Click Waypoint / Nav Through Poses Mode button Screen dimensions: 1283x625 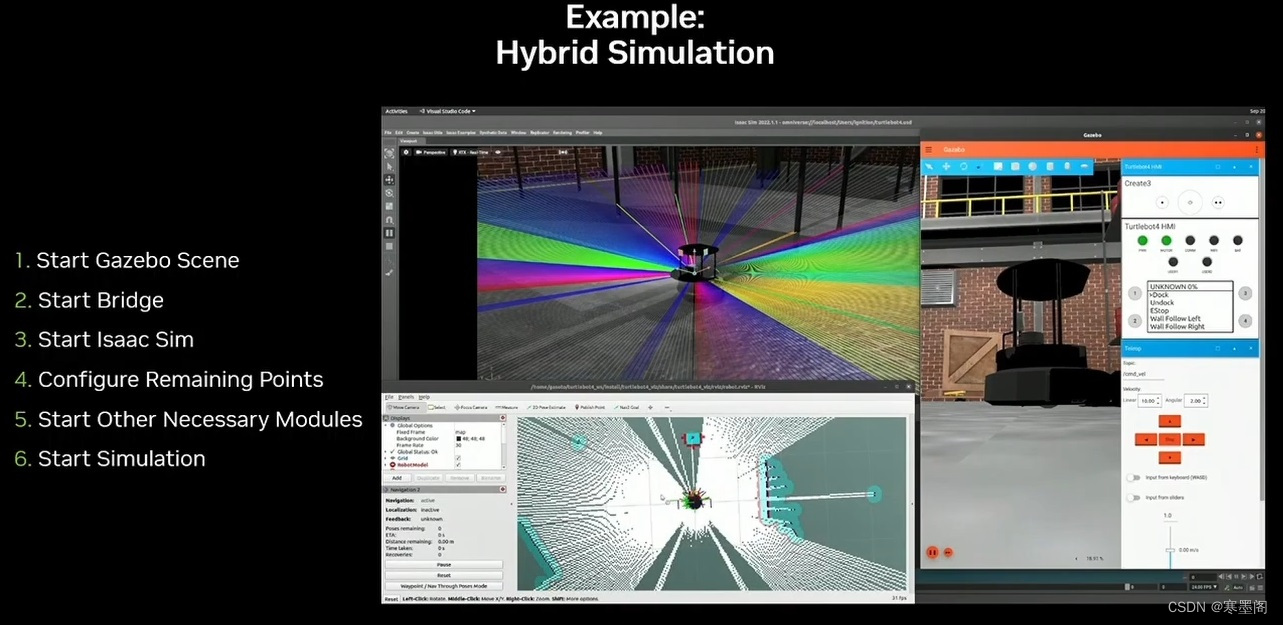pyautogui.click(x=444, y=586)
